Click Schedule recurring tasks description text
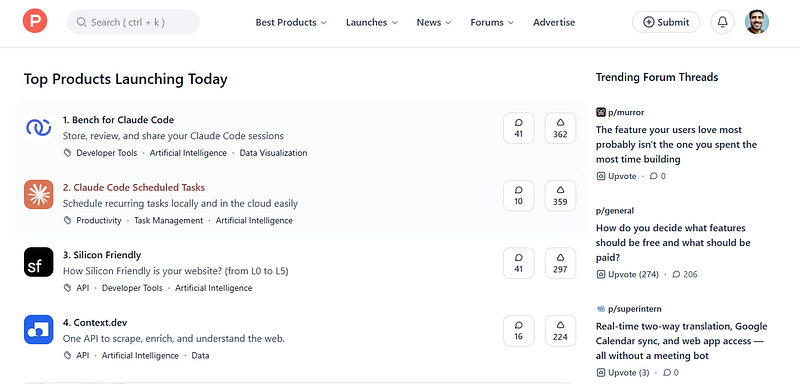 tap(180, 203)
